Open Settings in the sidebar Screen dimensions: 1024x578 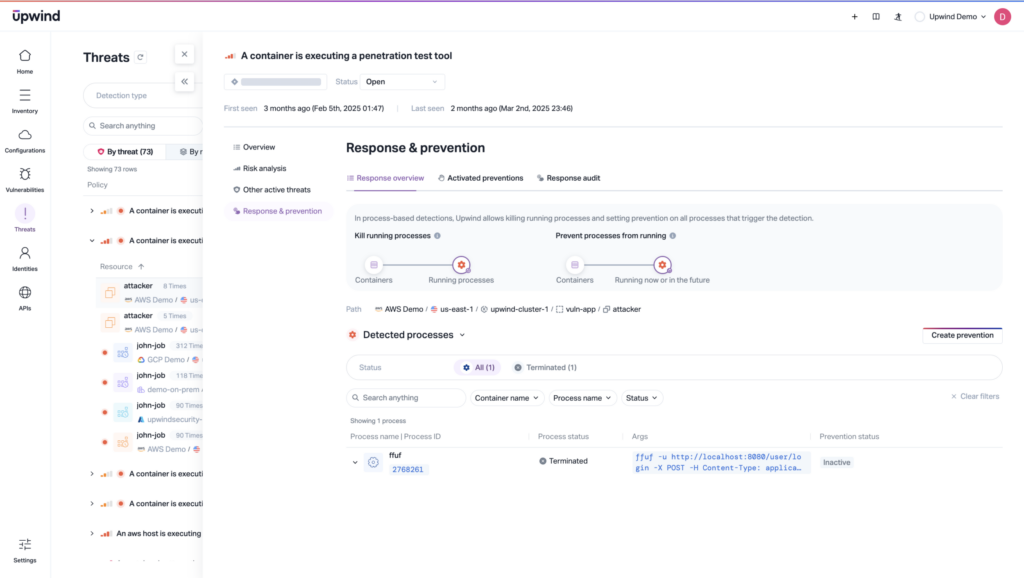coord(25,550)
